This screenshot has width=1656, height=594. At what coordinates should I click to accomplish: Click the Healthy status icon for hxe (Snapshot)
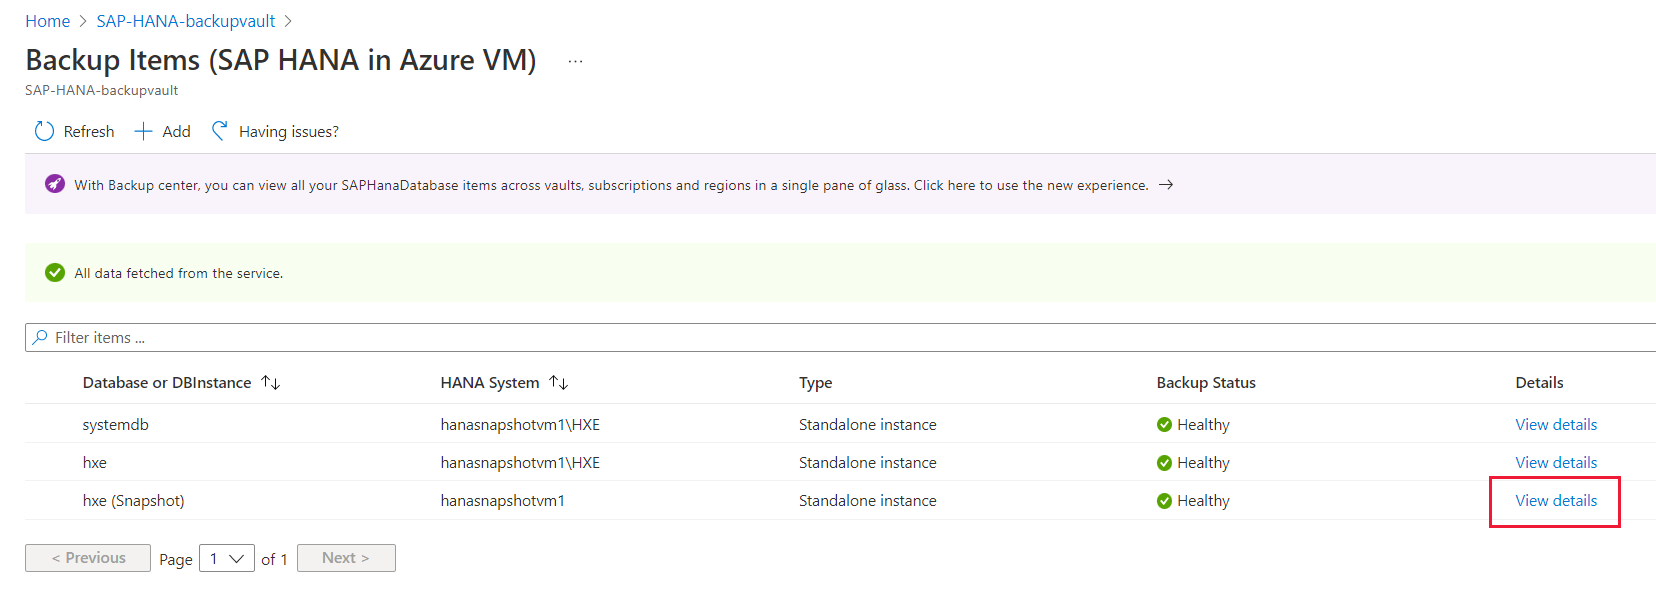tap(1164, 501)
